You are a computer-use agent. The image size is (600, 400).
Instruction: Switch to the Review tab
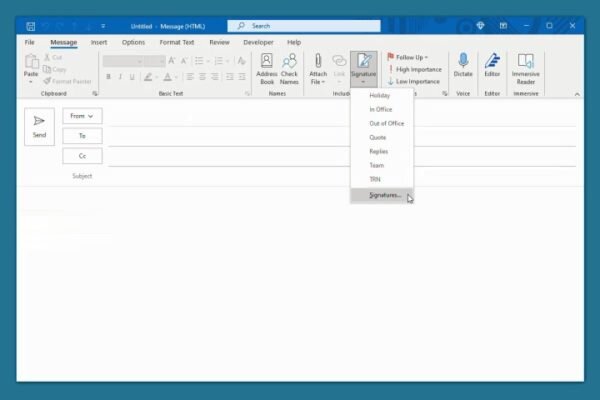tap(219, 42)
